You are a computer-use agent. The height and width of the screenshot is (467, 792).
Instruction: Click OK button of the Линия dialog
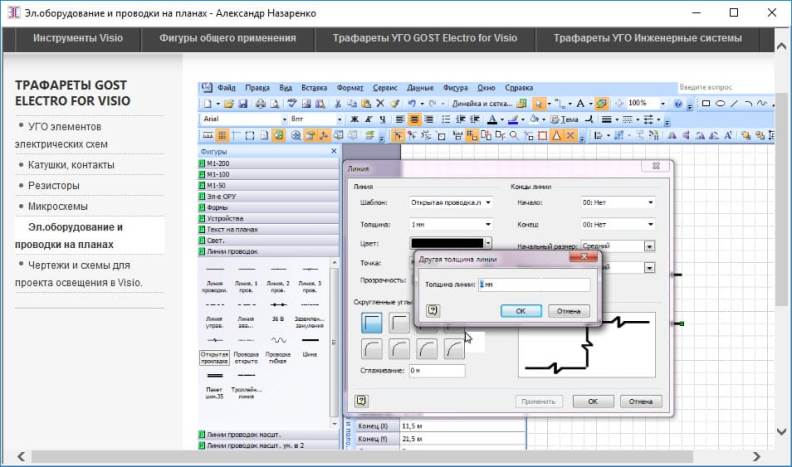click(593, 401)
